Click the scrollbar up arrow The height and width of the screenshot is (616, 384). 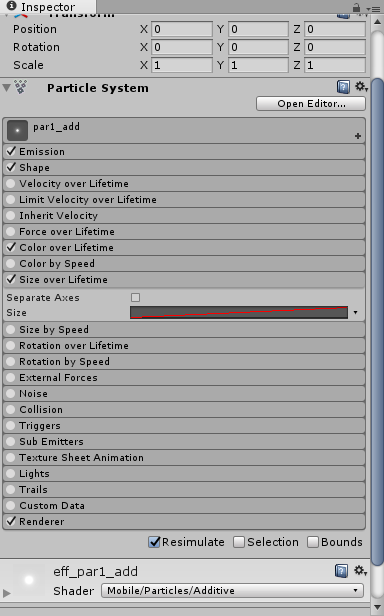377,22
